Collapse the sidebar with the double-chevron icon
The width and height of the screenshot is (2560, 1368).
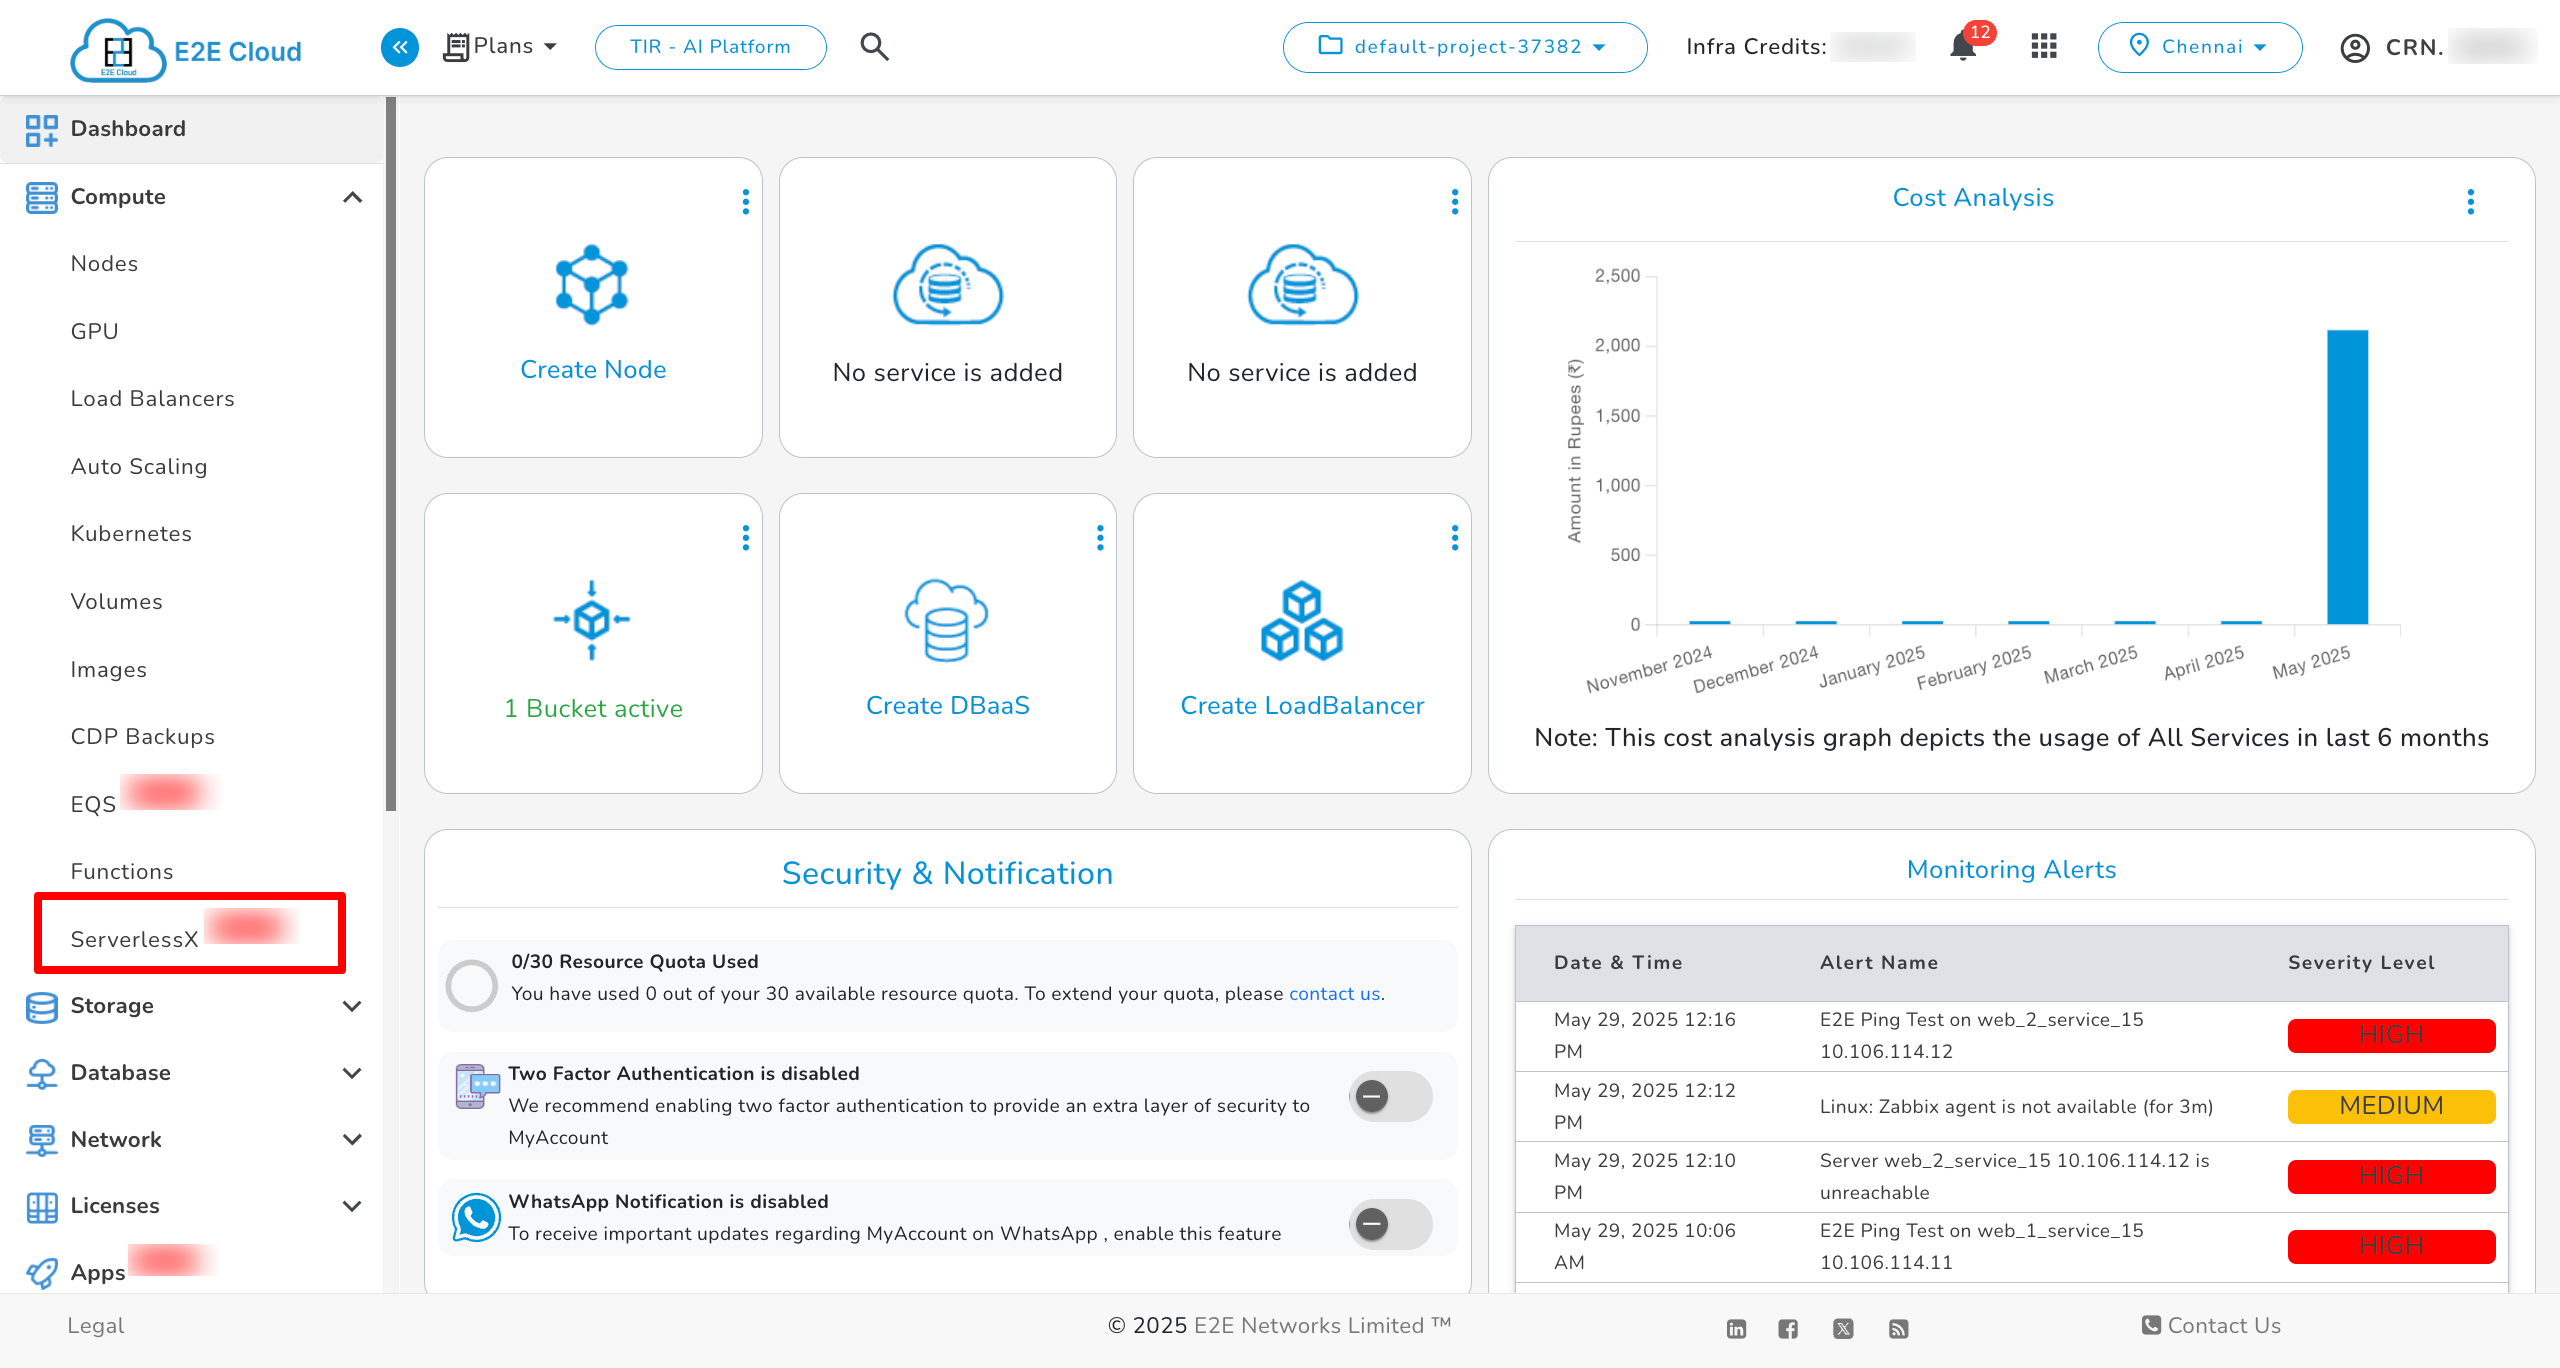399,47
